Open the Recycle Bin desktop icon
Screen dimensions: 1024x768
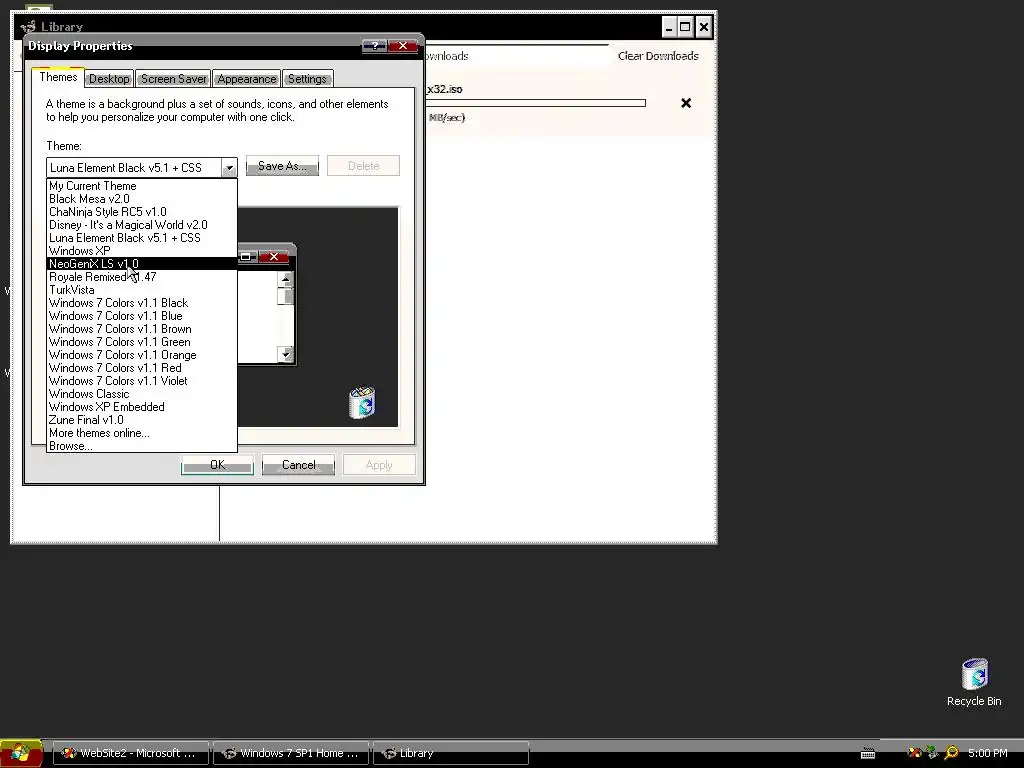tap(974, 682)
